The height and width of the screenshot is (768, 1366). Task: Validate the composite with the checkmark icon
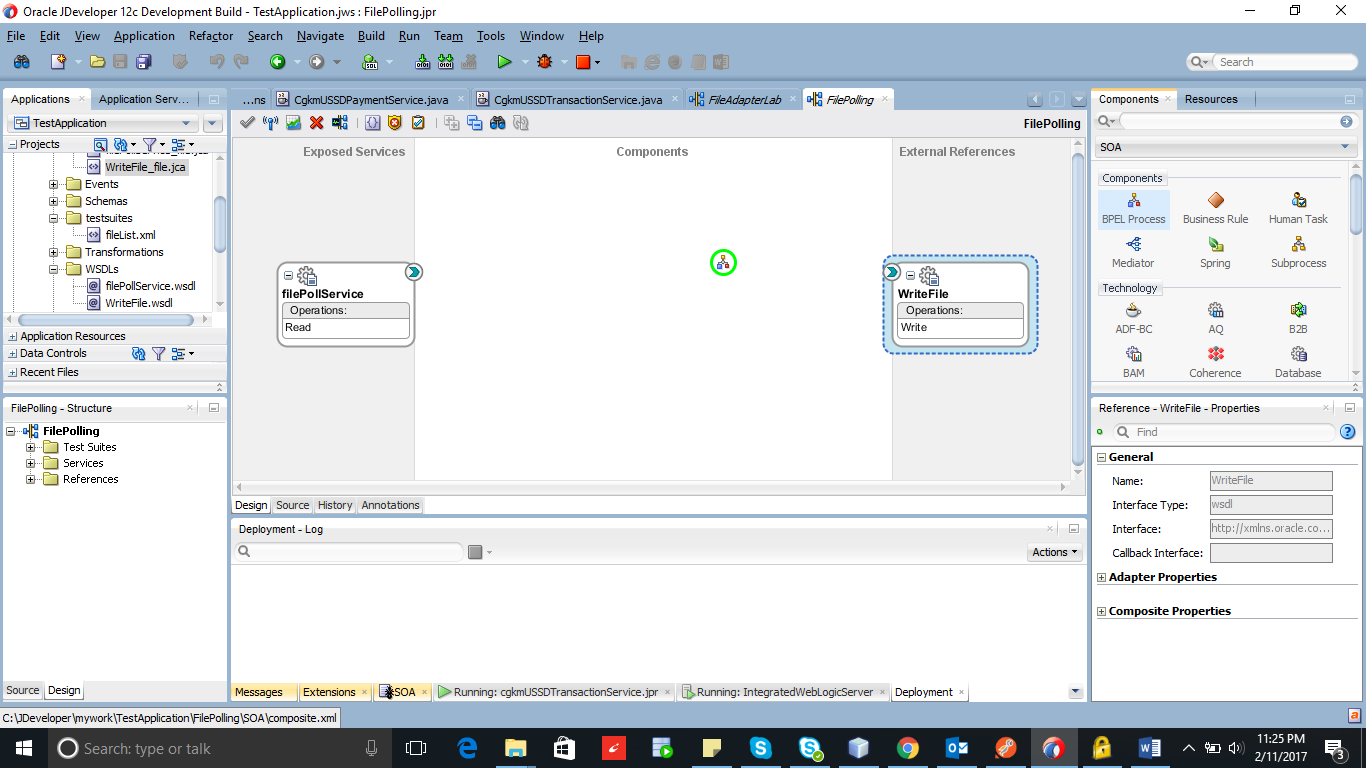[246, 122]
